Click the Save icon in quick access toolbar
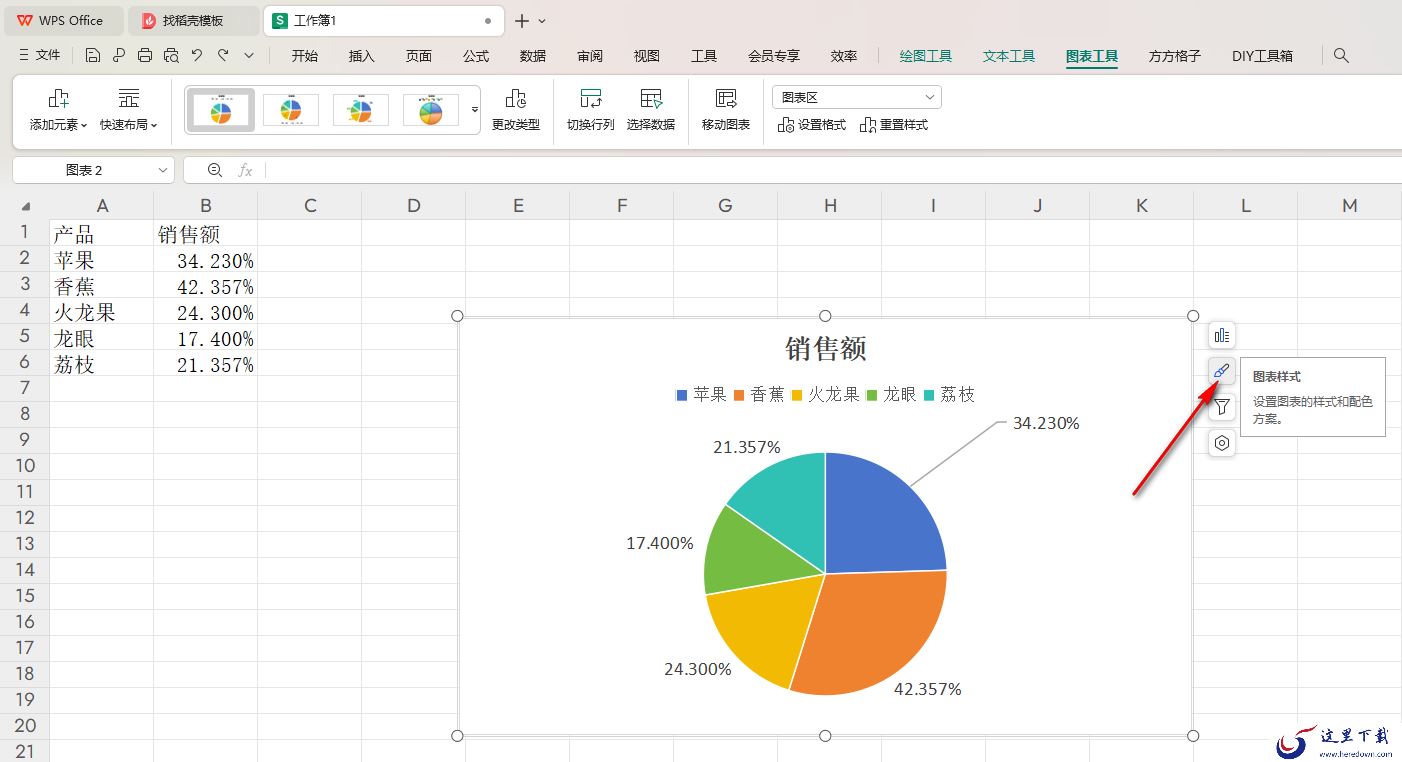The height and width of the screenshot is (762, 1402). [x=93, y=56]
